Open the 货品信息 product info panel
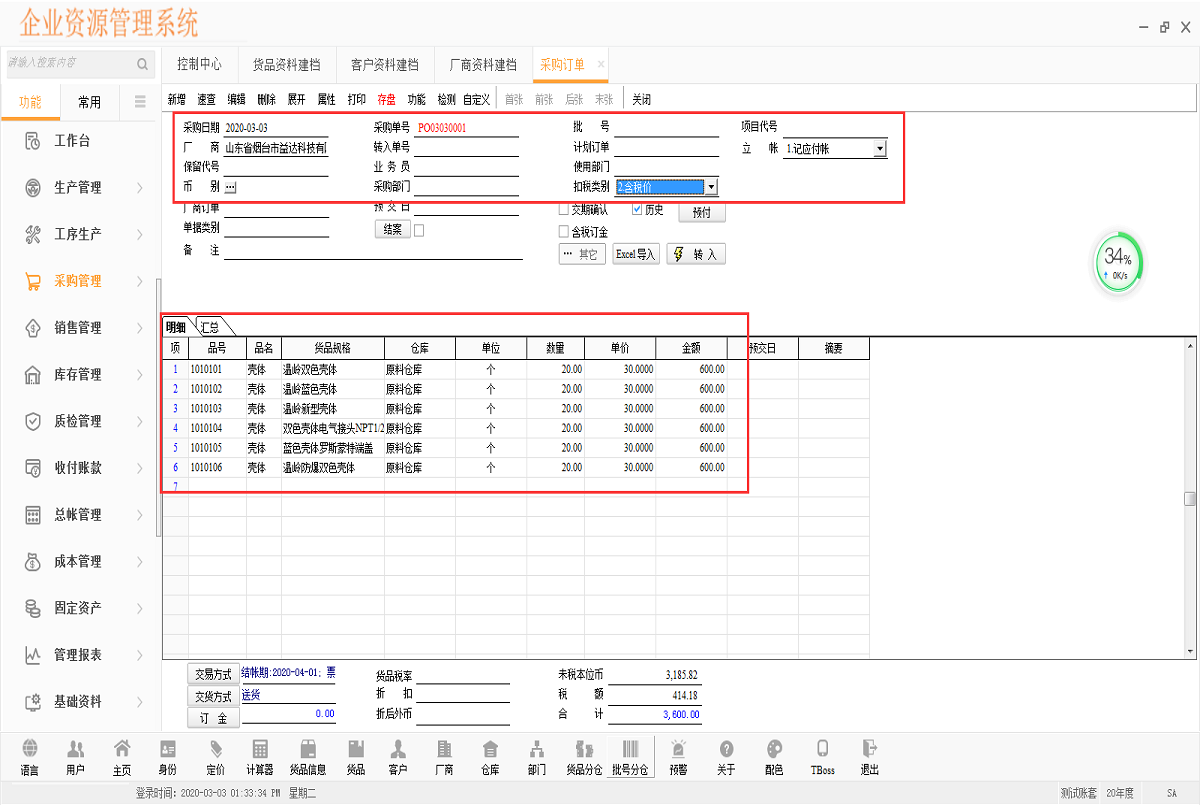 (309, 756)
